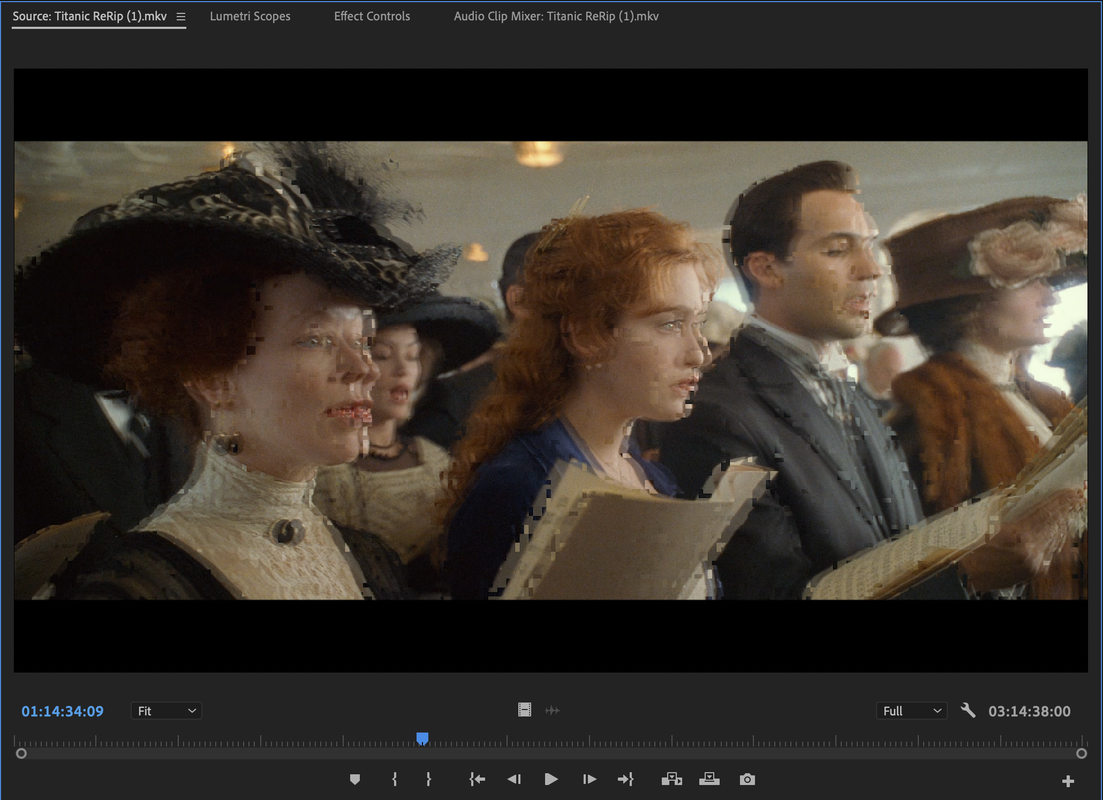Switch to Lumetri Scopes tab
Viewport: 1103px width, 800px height.
(x=250, y=16)
